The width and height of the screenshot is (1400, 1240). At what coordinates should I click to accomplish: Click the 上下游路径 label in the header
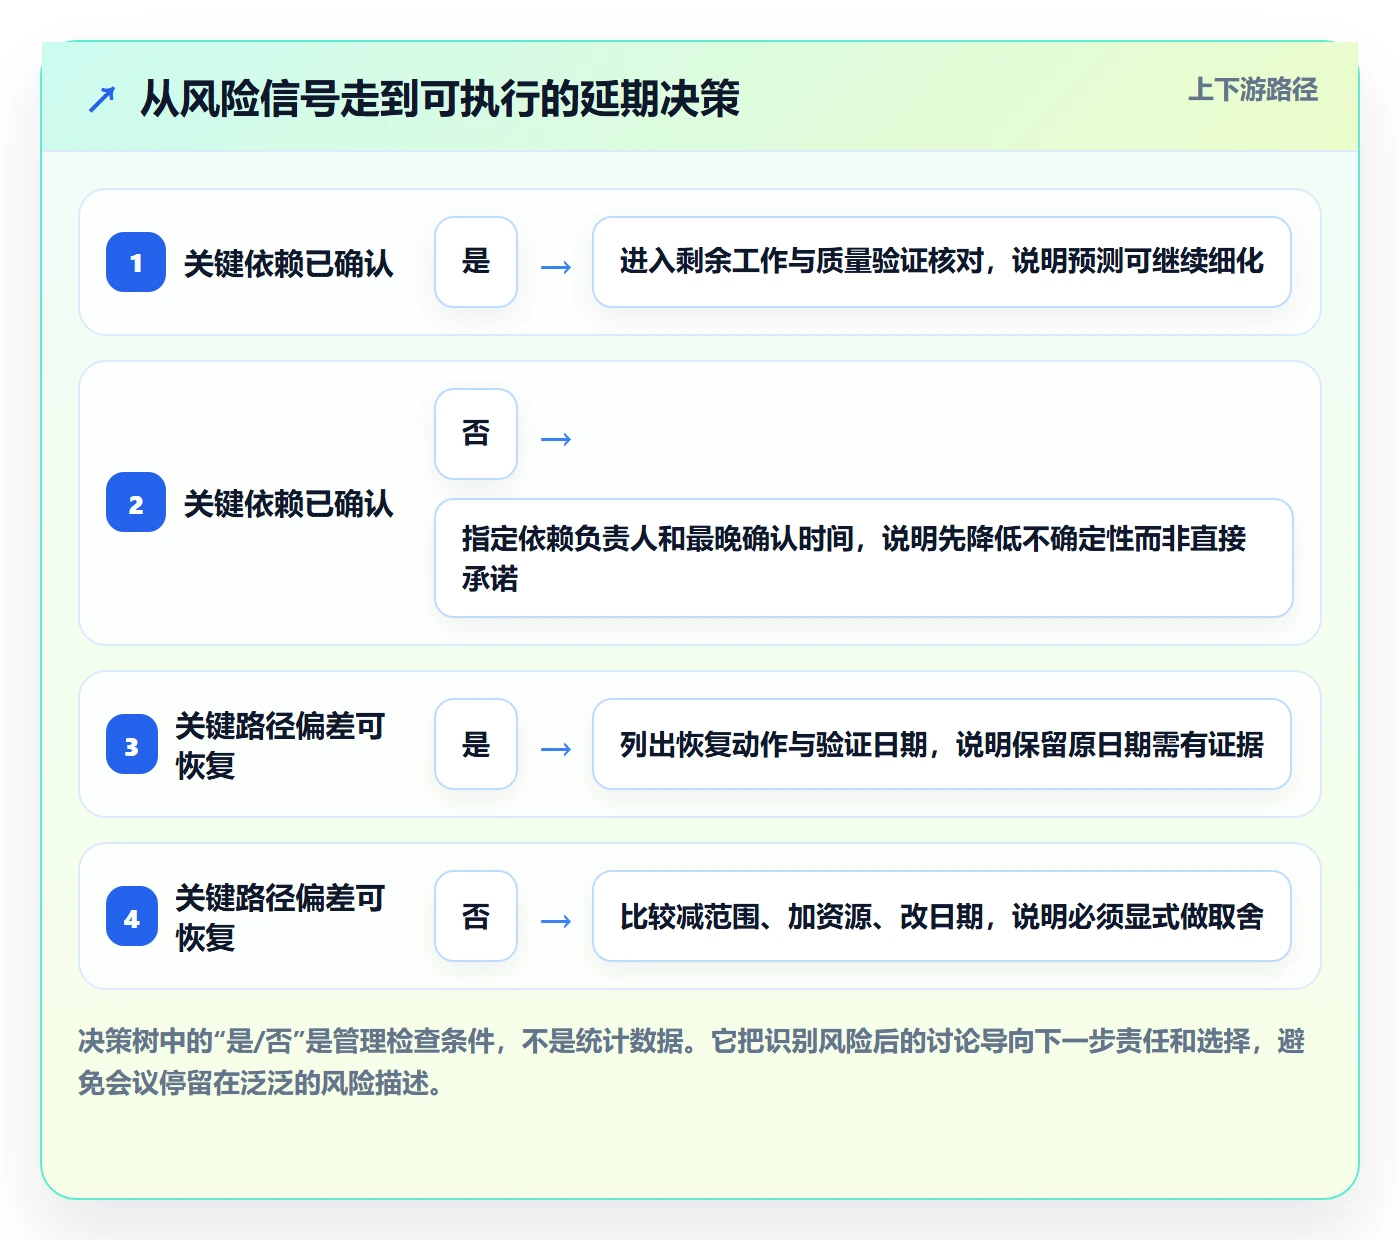(1253, 90)
